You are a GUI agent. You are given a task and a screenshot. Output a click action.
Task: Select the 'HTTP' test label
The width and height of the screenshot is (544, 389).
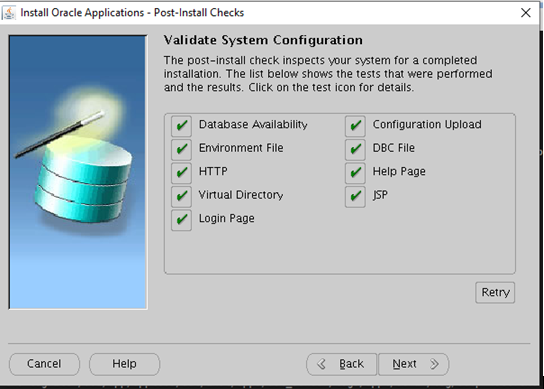tap(213, 171)
